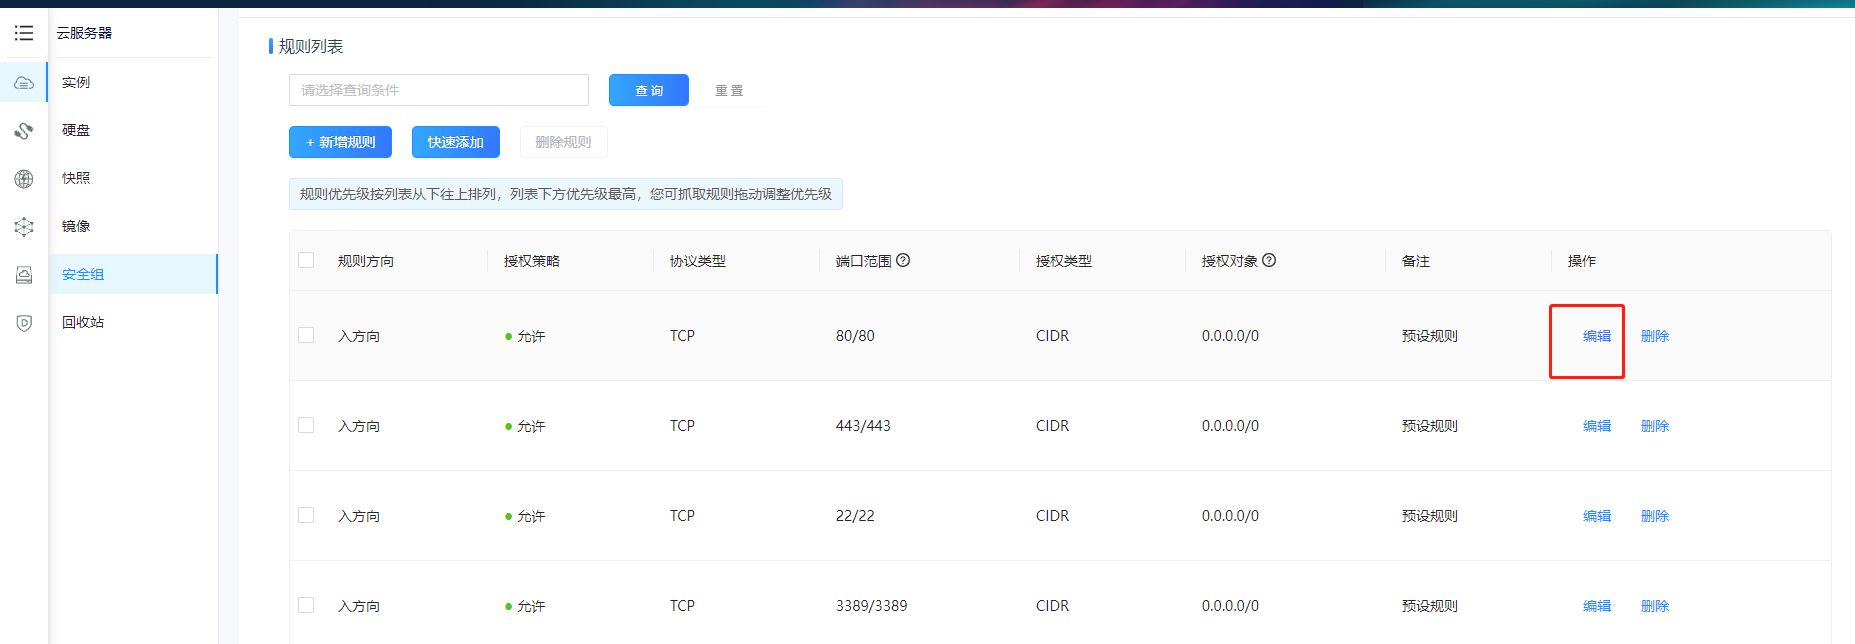The image size is (1855, 644).
Task: Click the 授权对象 column header label
Action: (x=1230, y=261)
